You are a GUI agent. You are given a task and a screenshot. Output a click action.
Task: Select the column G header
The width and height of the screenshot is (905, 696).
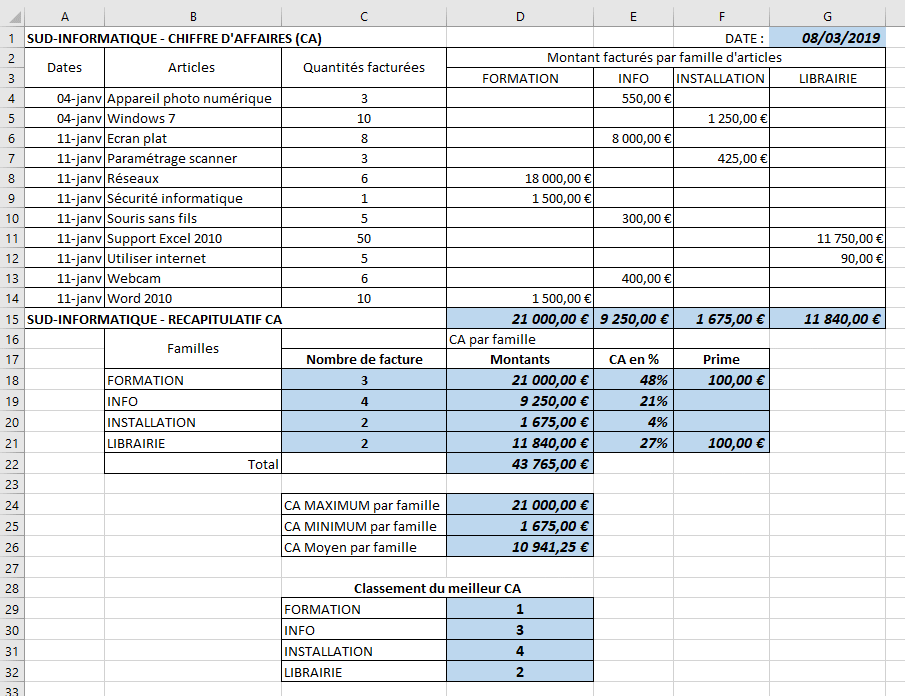click(827, 16)
